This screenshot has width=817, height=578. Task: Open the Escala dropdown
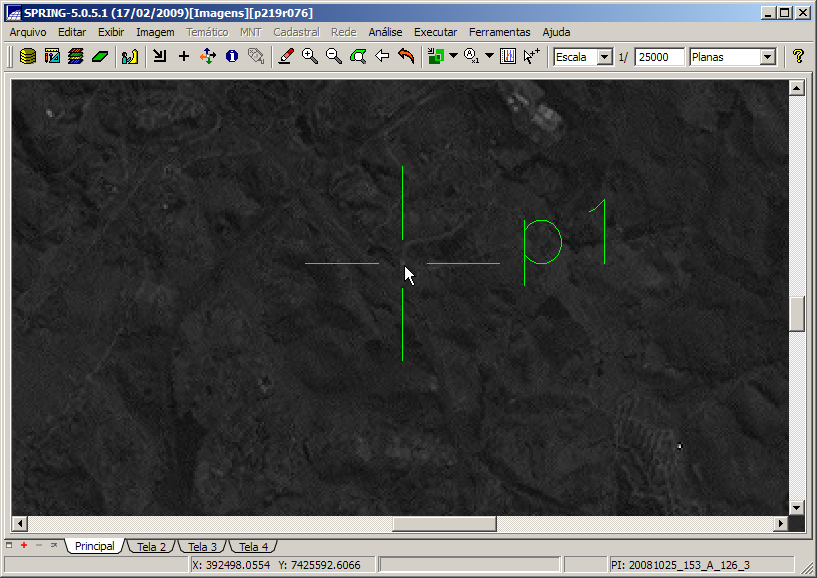pyautogui.click(x=604, y=57)
